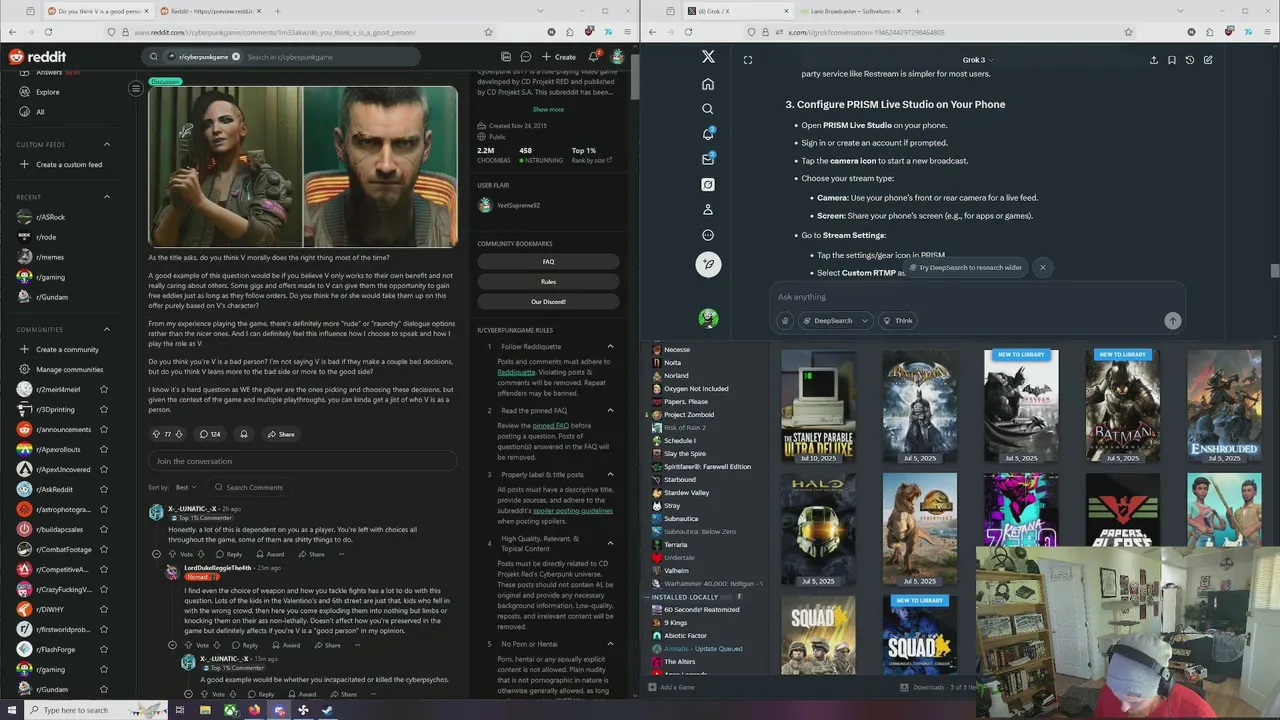1280x720 pixels.
Task: Open the Sort by Best dropdown
Action: click(x=186, y=487)
